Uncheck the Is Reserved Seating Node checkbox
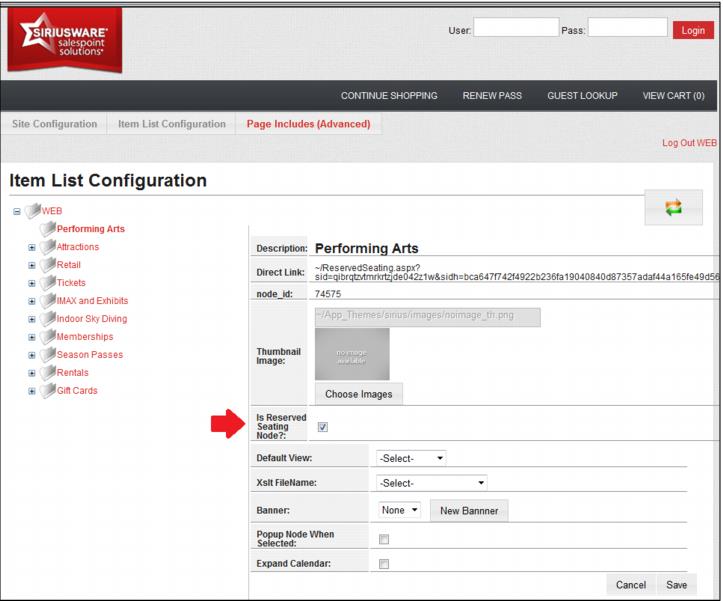The height and width of the screenshot is (601, 723). 323,427
